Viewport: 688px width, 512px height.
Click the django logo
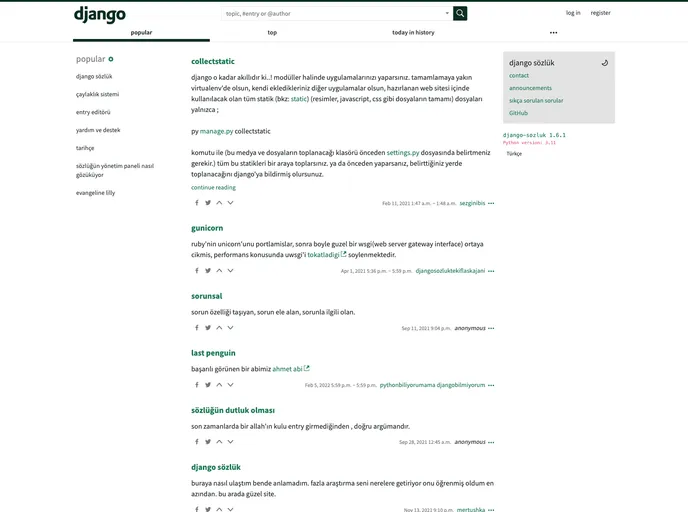point(100,14)
